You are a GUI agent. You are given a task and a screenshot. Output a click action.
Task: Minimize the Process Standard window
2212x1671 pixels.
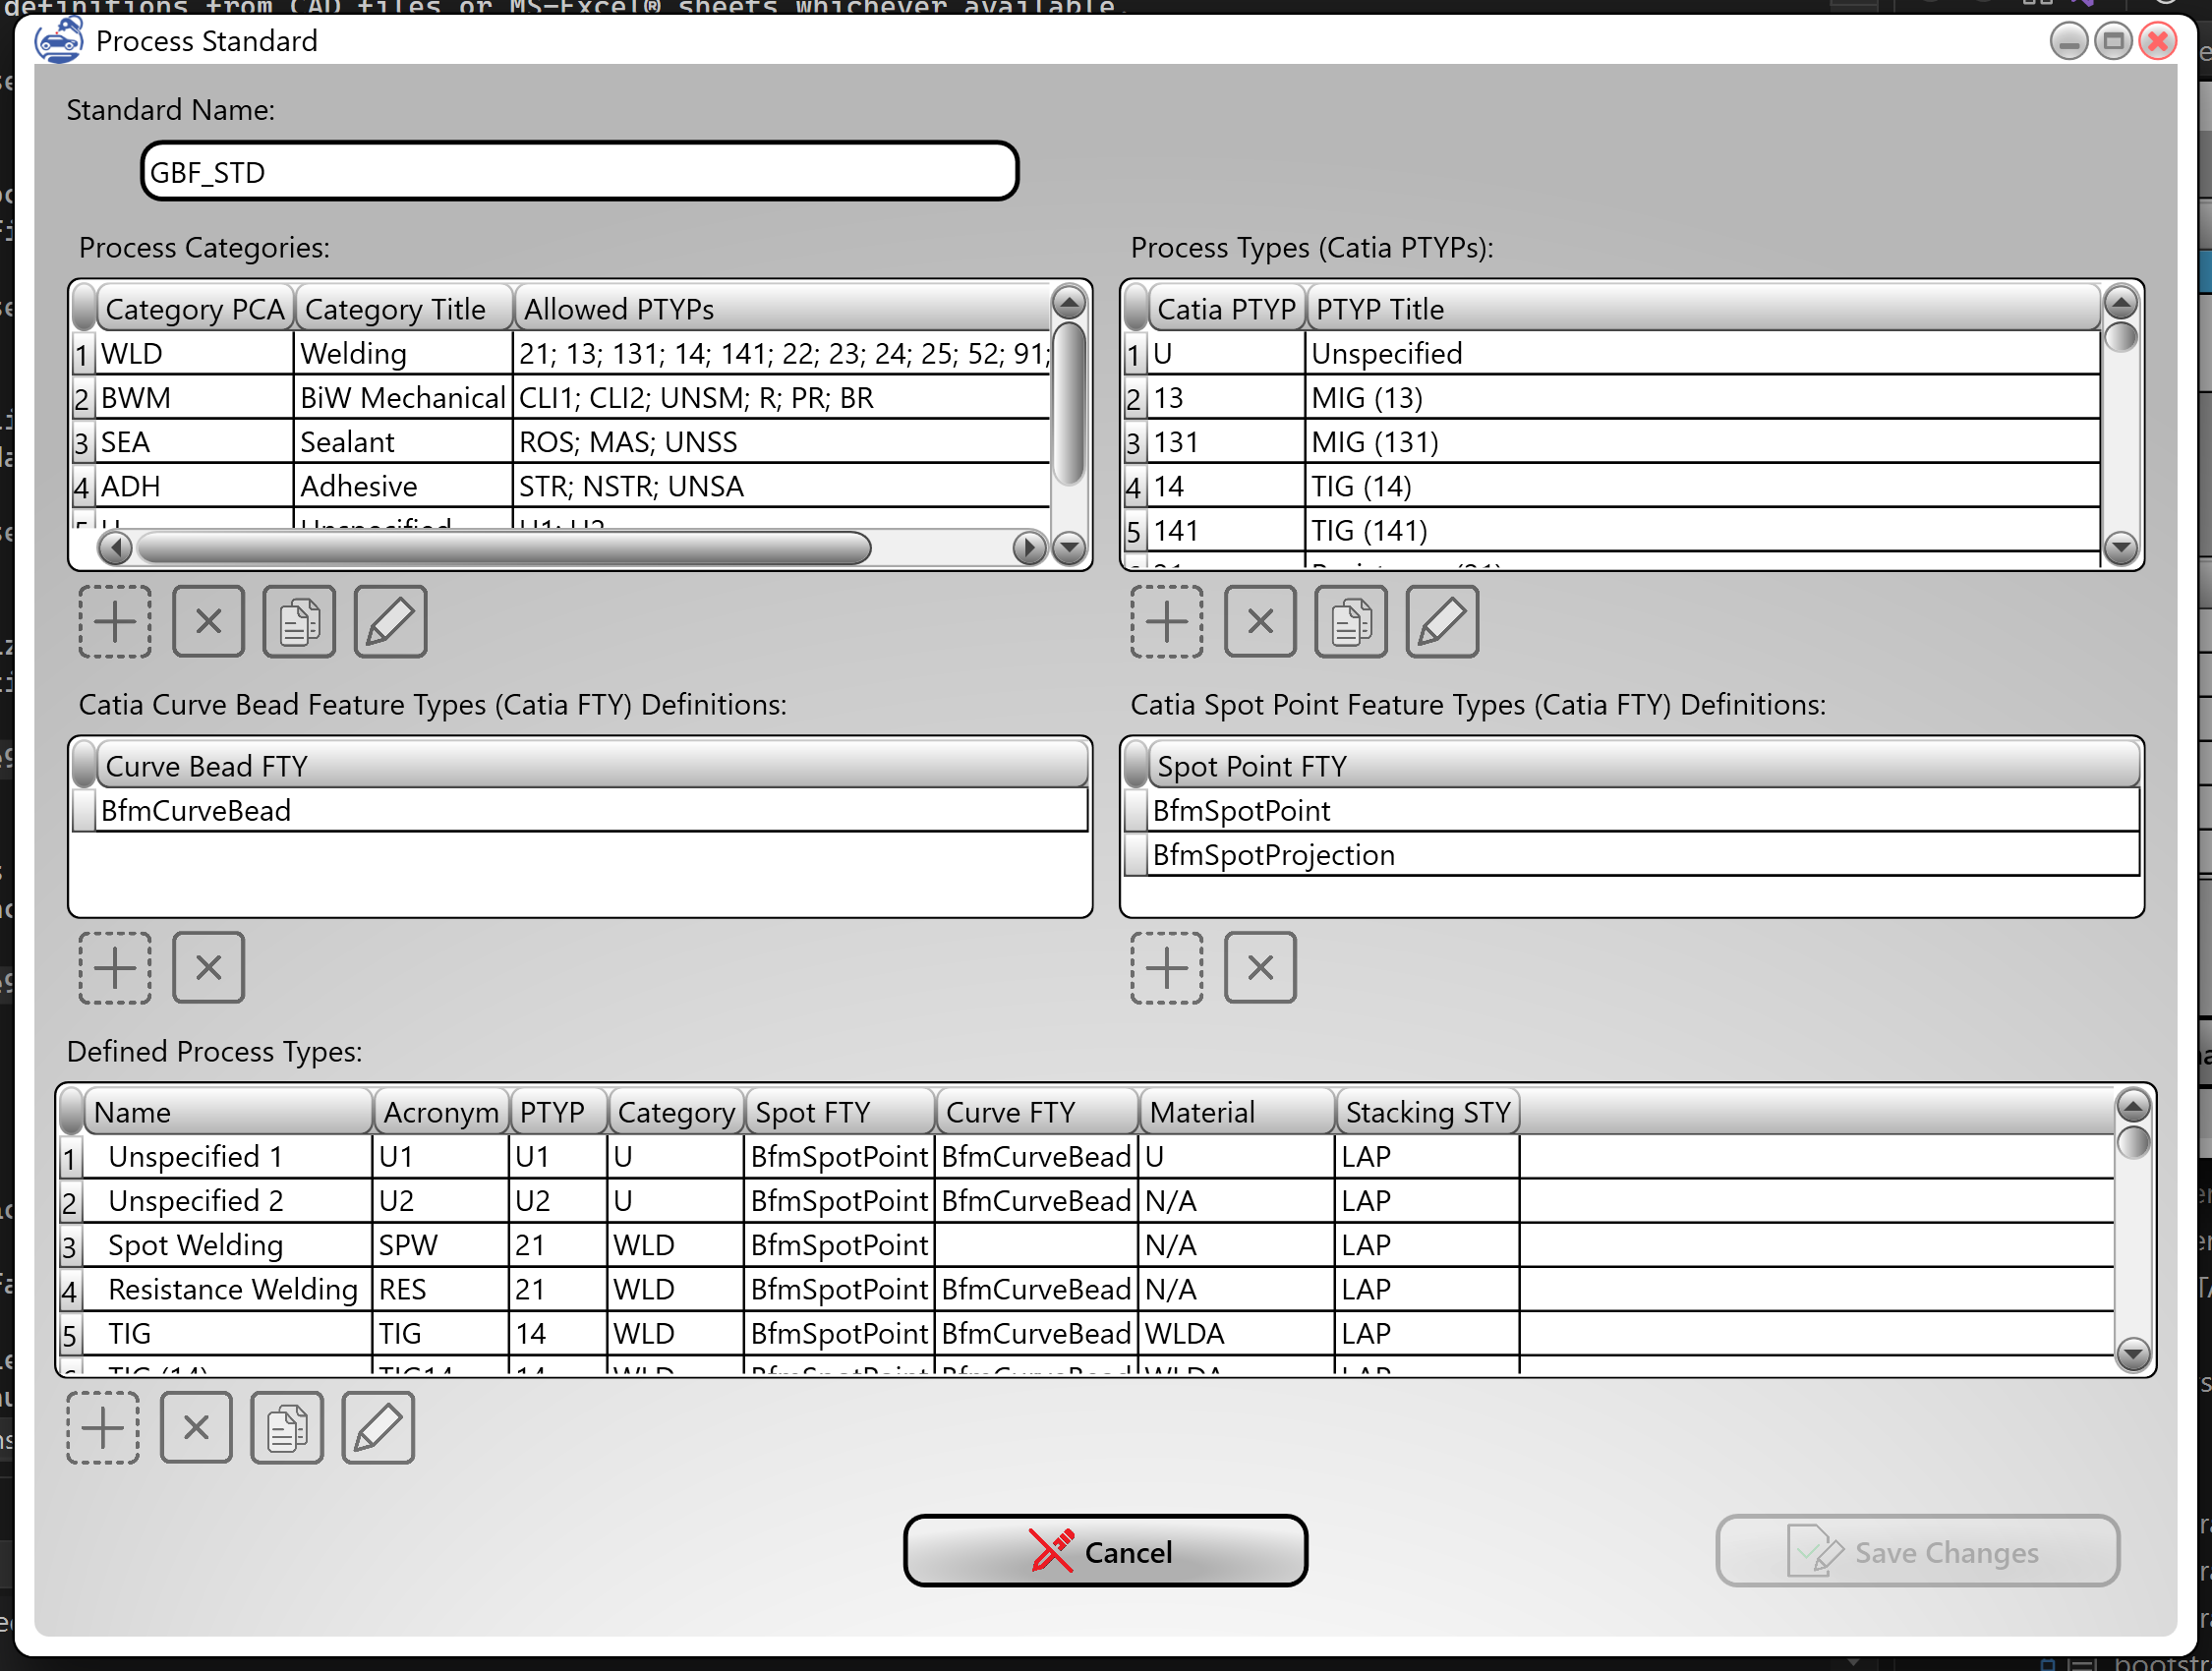(2068, 41)
